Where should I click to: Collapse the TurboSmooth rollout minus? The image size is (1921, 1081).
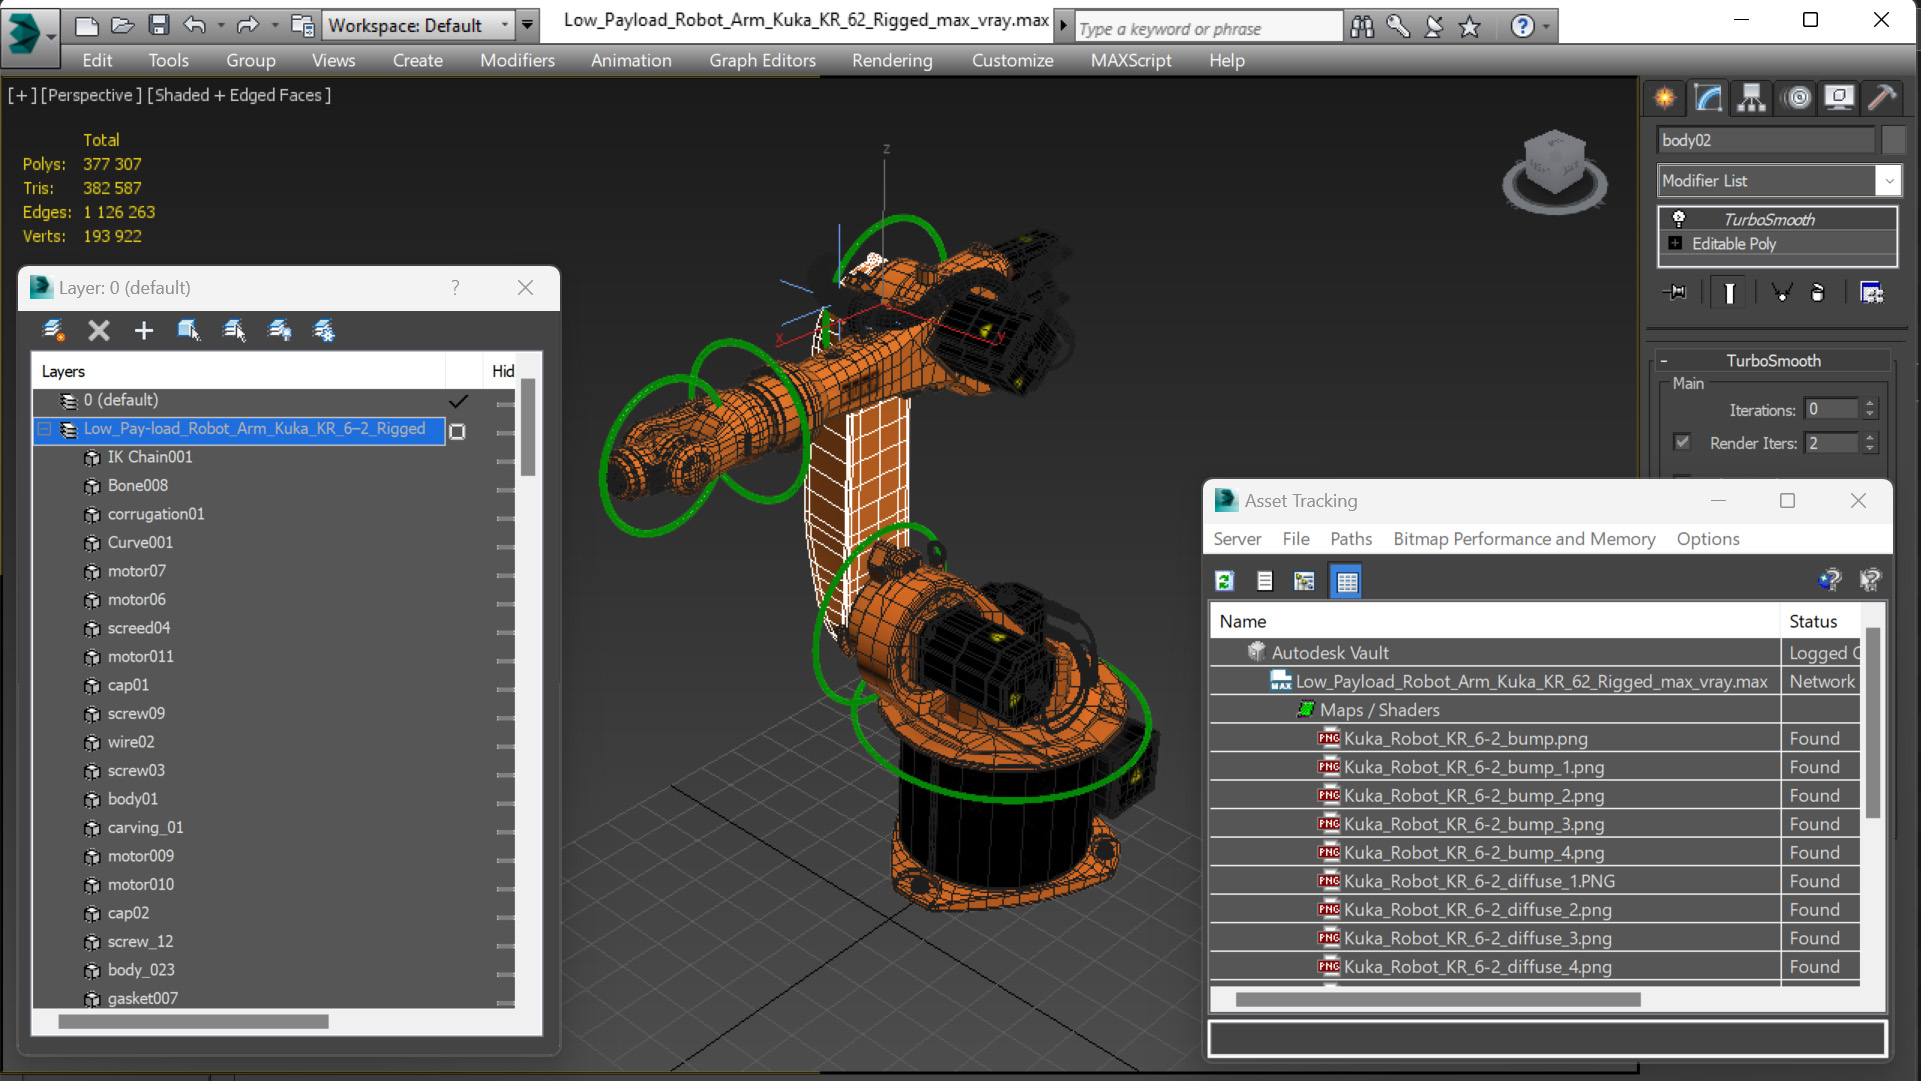[x=1664, y=361]
